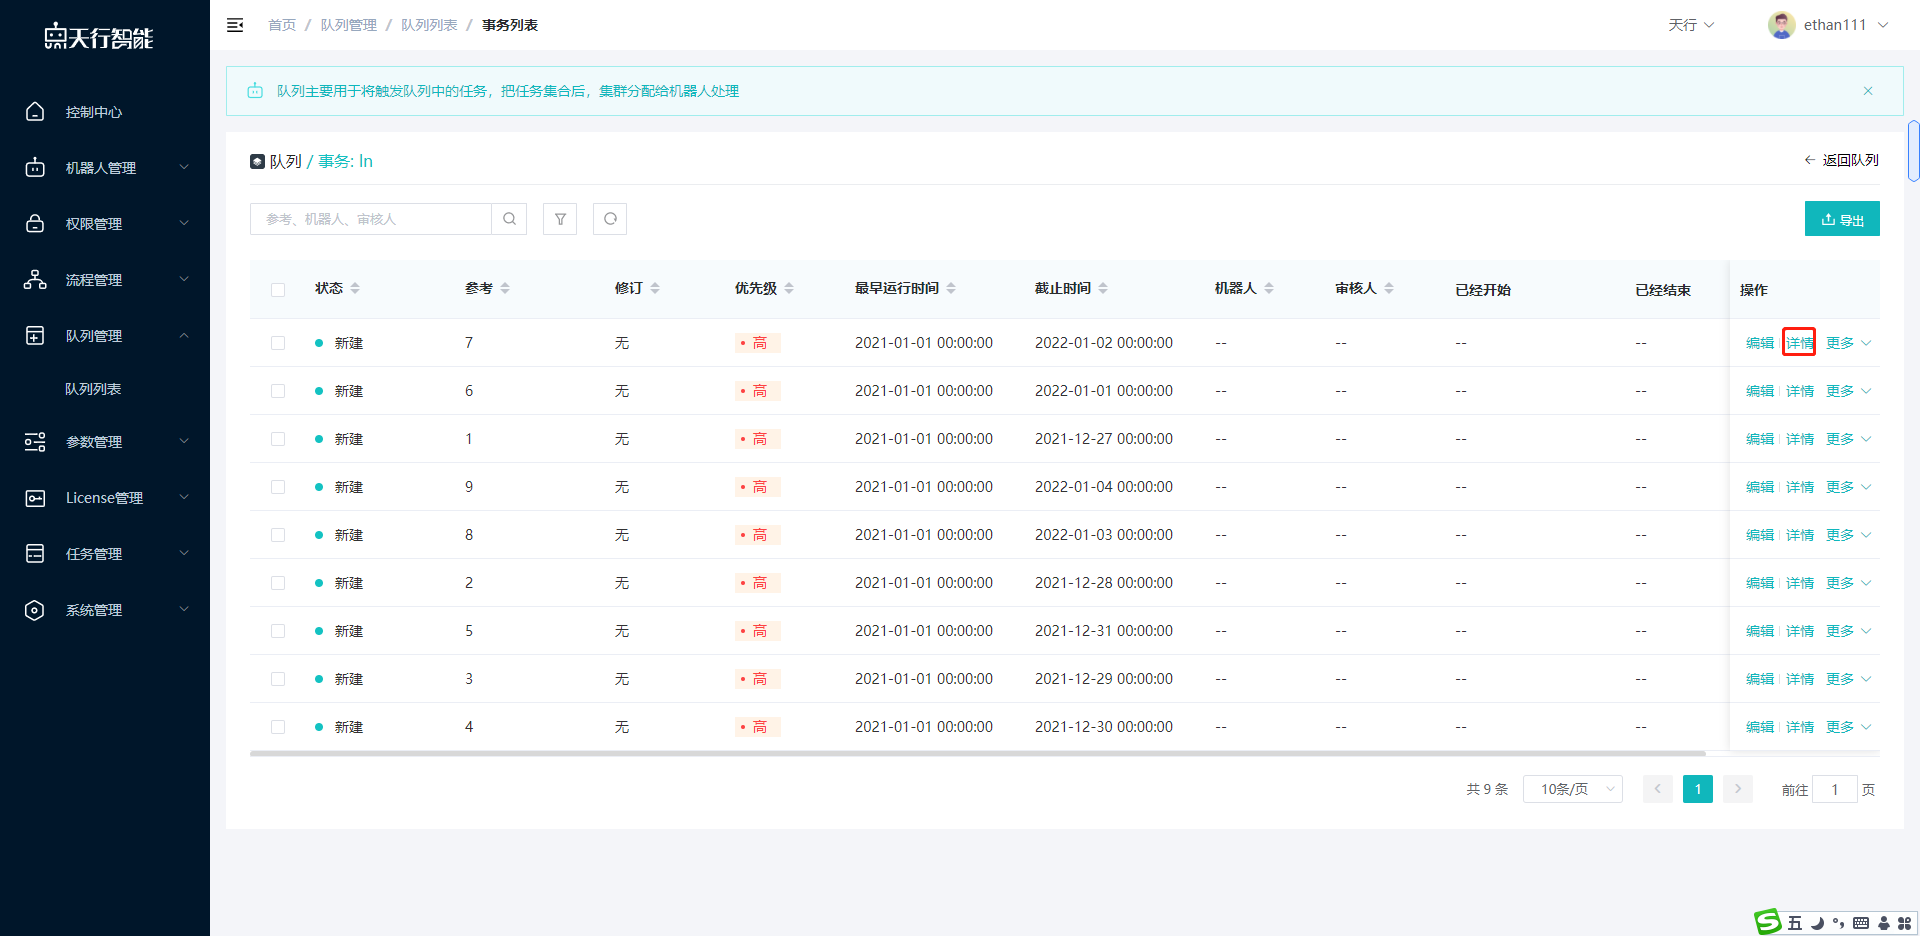
Task: Click the 任务管理 sidebar icon
Action: coord(35,554)
